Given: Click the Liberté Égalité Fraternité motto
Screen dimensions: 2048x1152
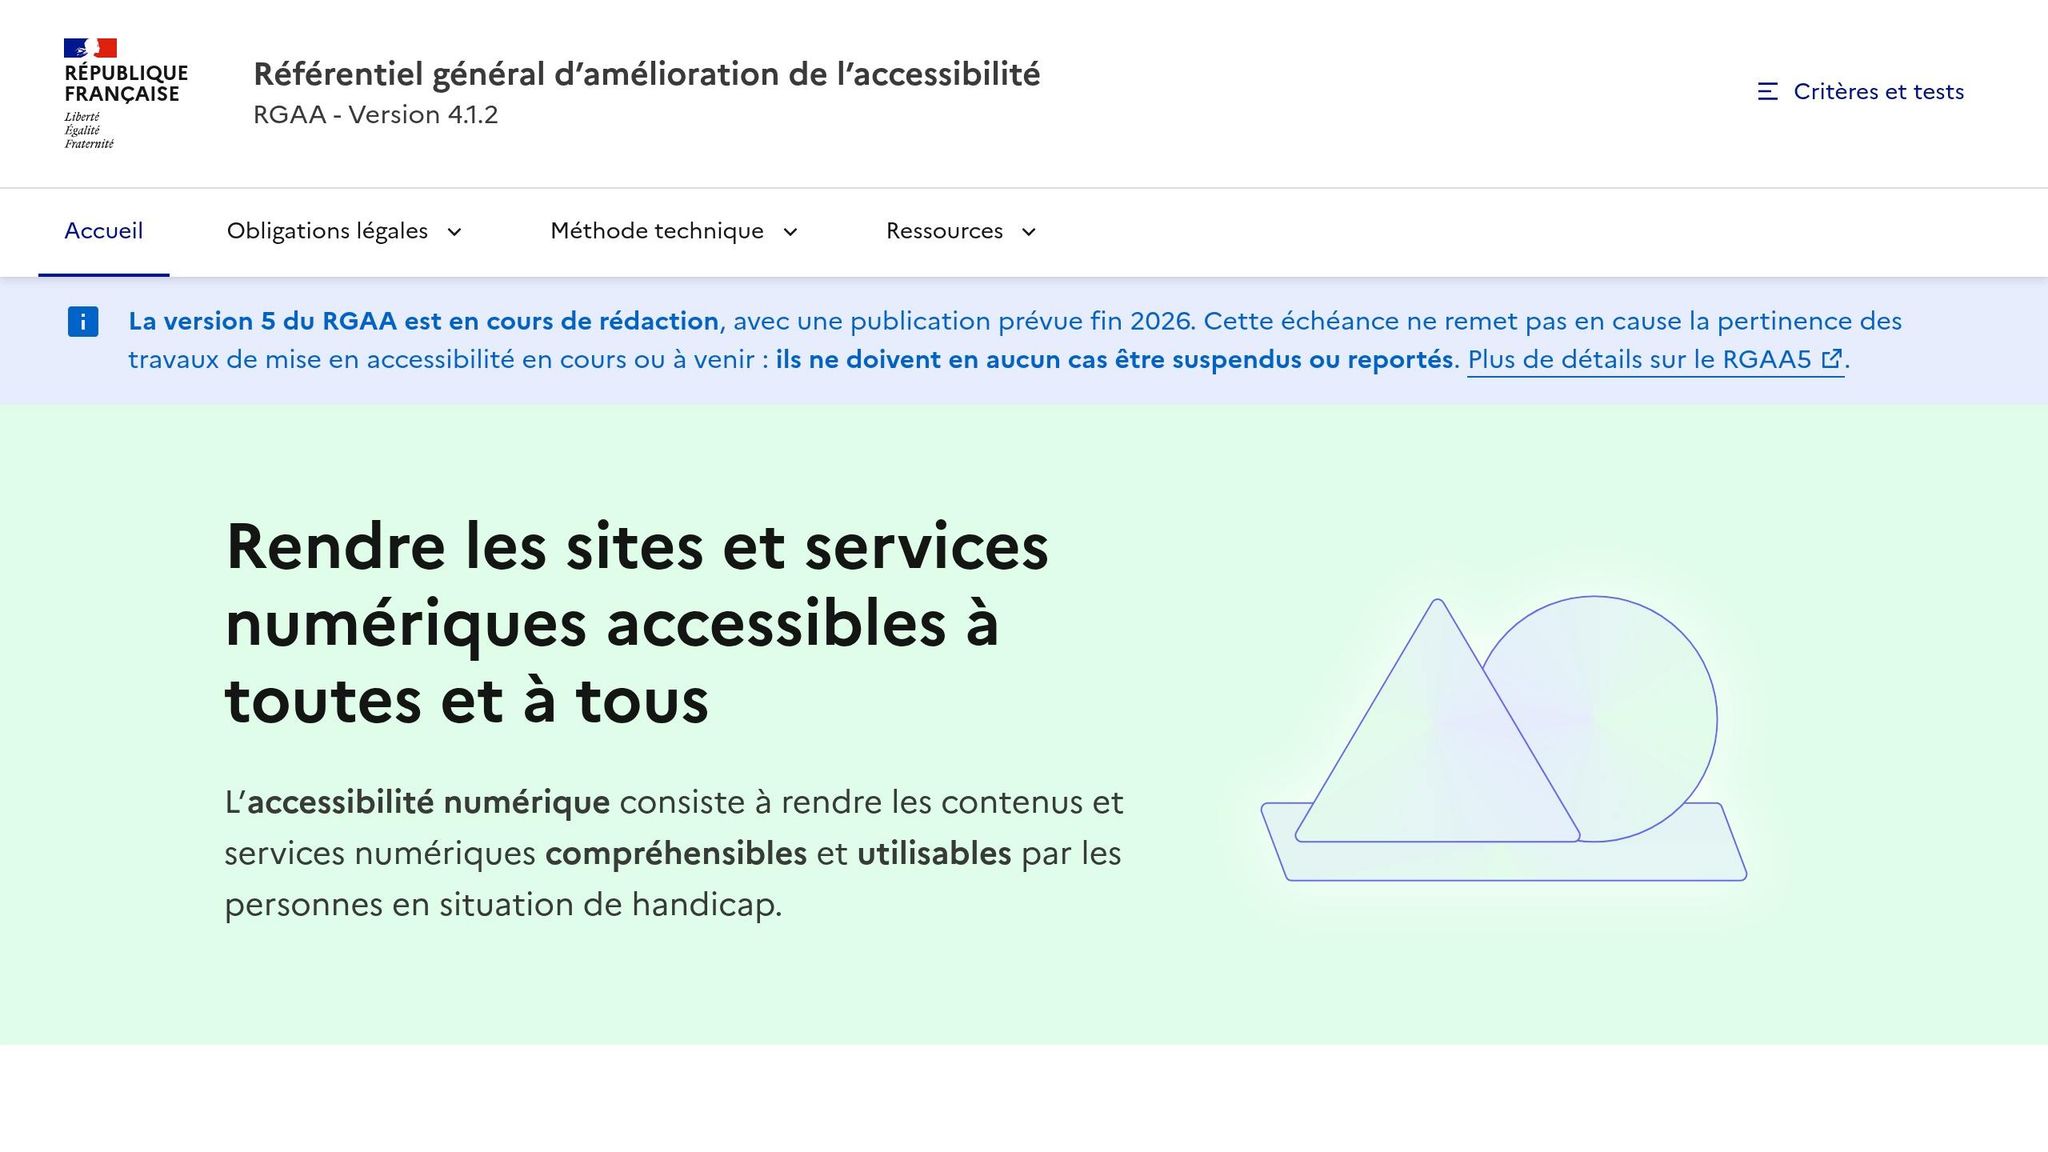Looking at the screenshot, I should pos(88,131).
